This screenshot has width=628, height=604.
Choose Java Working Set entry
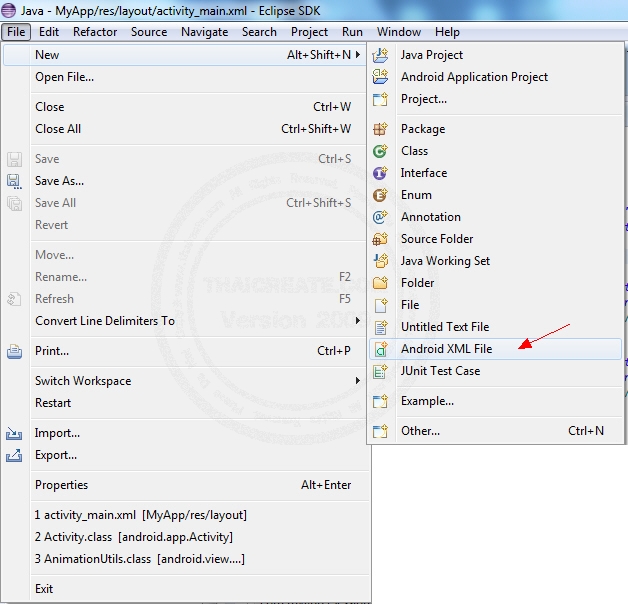point(495,261)
